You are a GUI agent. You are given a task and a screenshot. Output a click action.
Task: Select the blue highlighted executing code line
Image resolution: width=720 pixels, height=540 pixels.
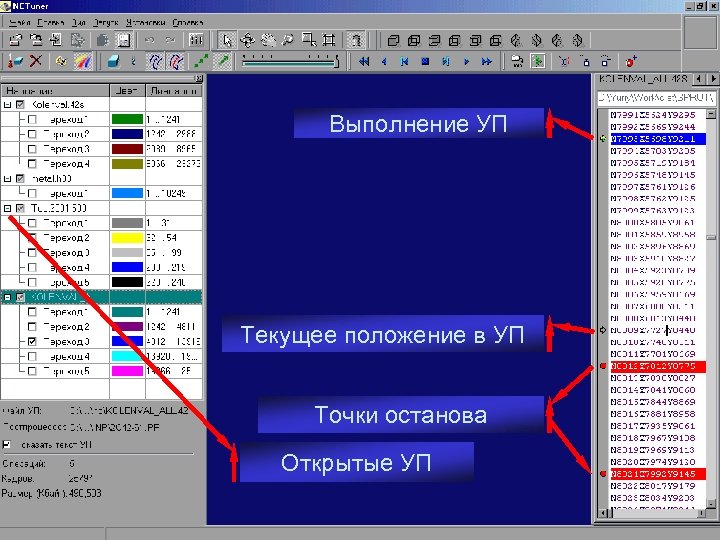tap(658, 139)
